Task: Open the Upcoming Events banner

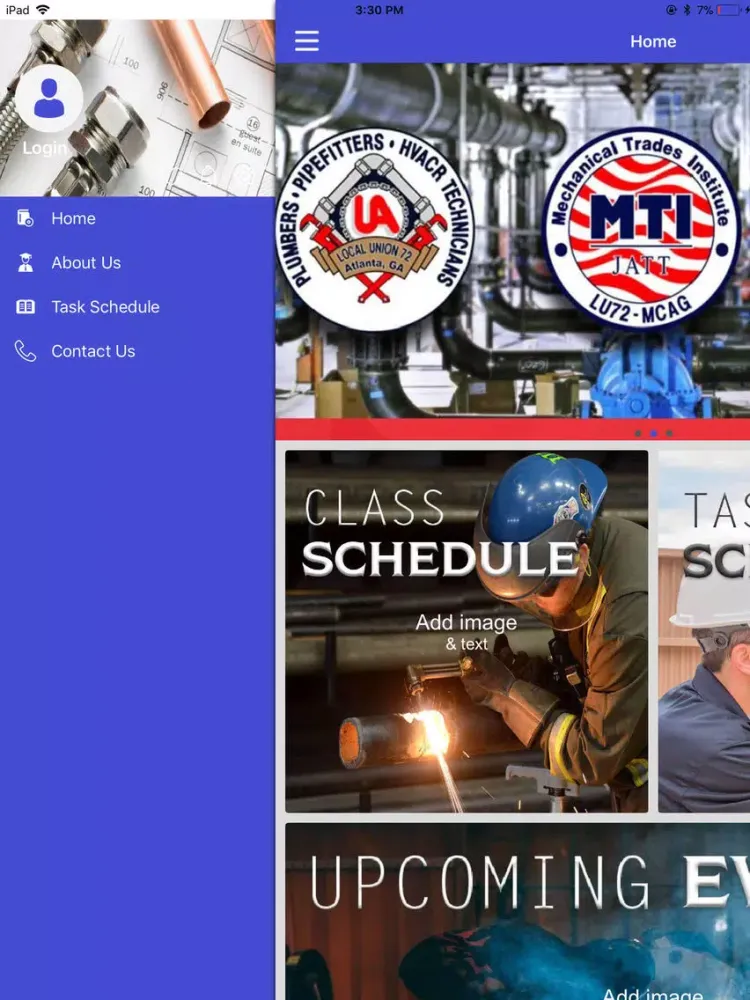Action: [x=517, y=911]
